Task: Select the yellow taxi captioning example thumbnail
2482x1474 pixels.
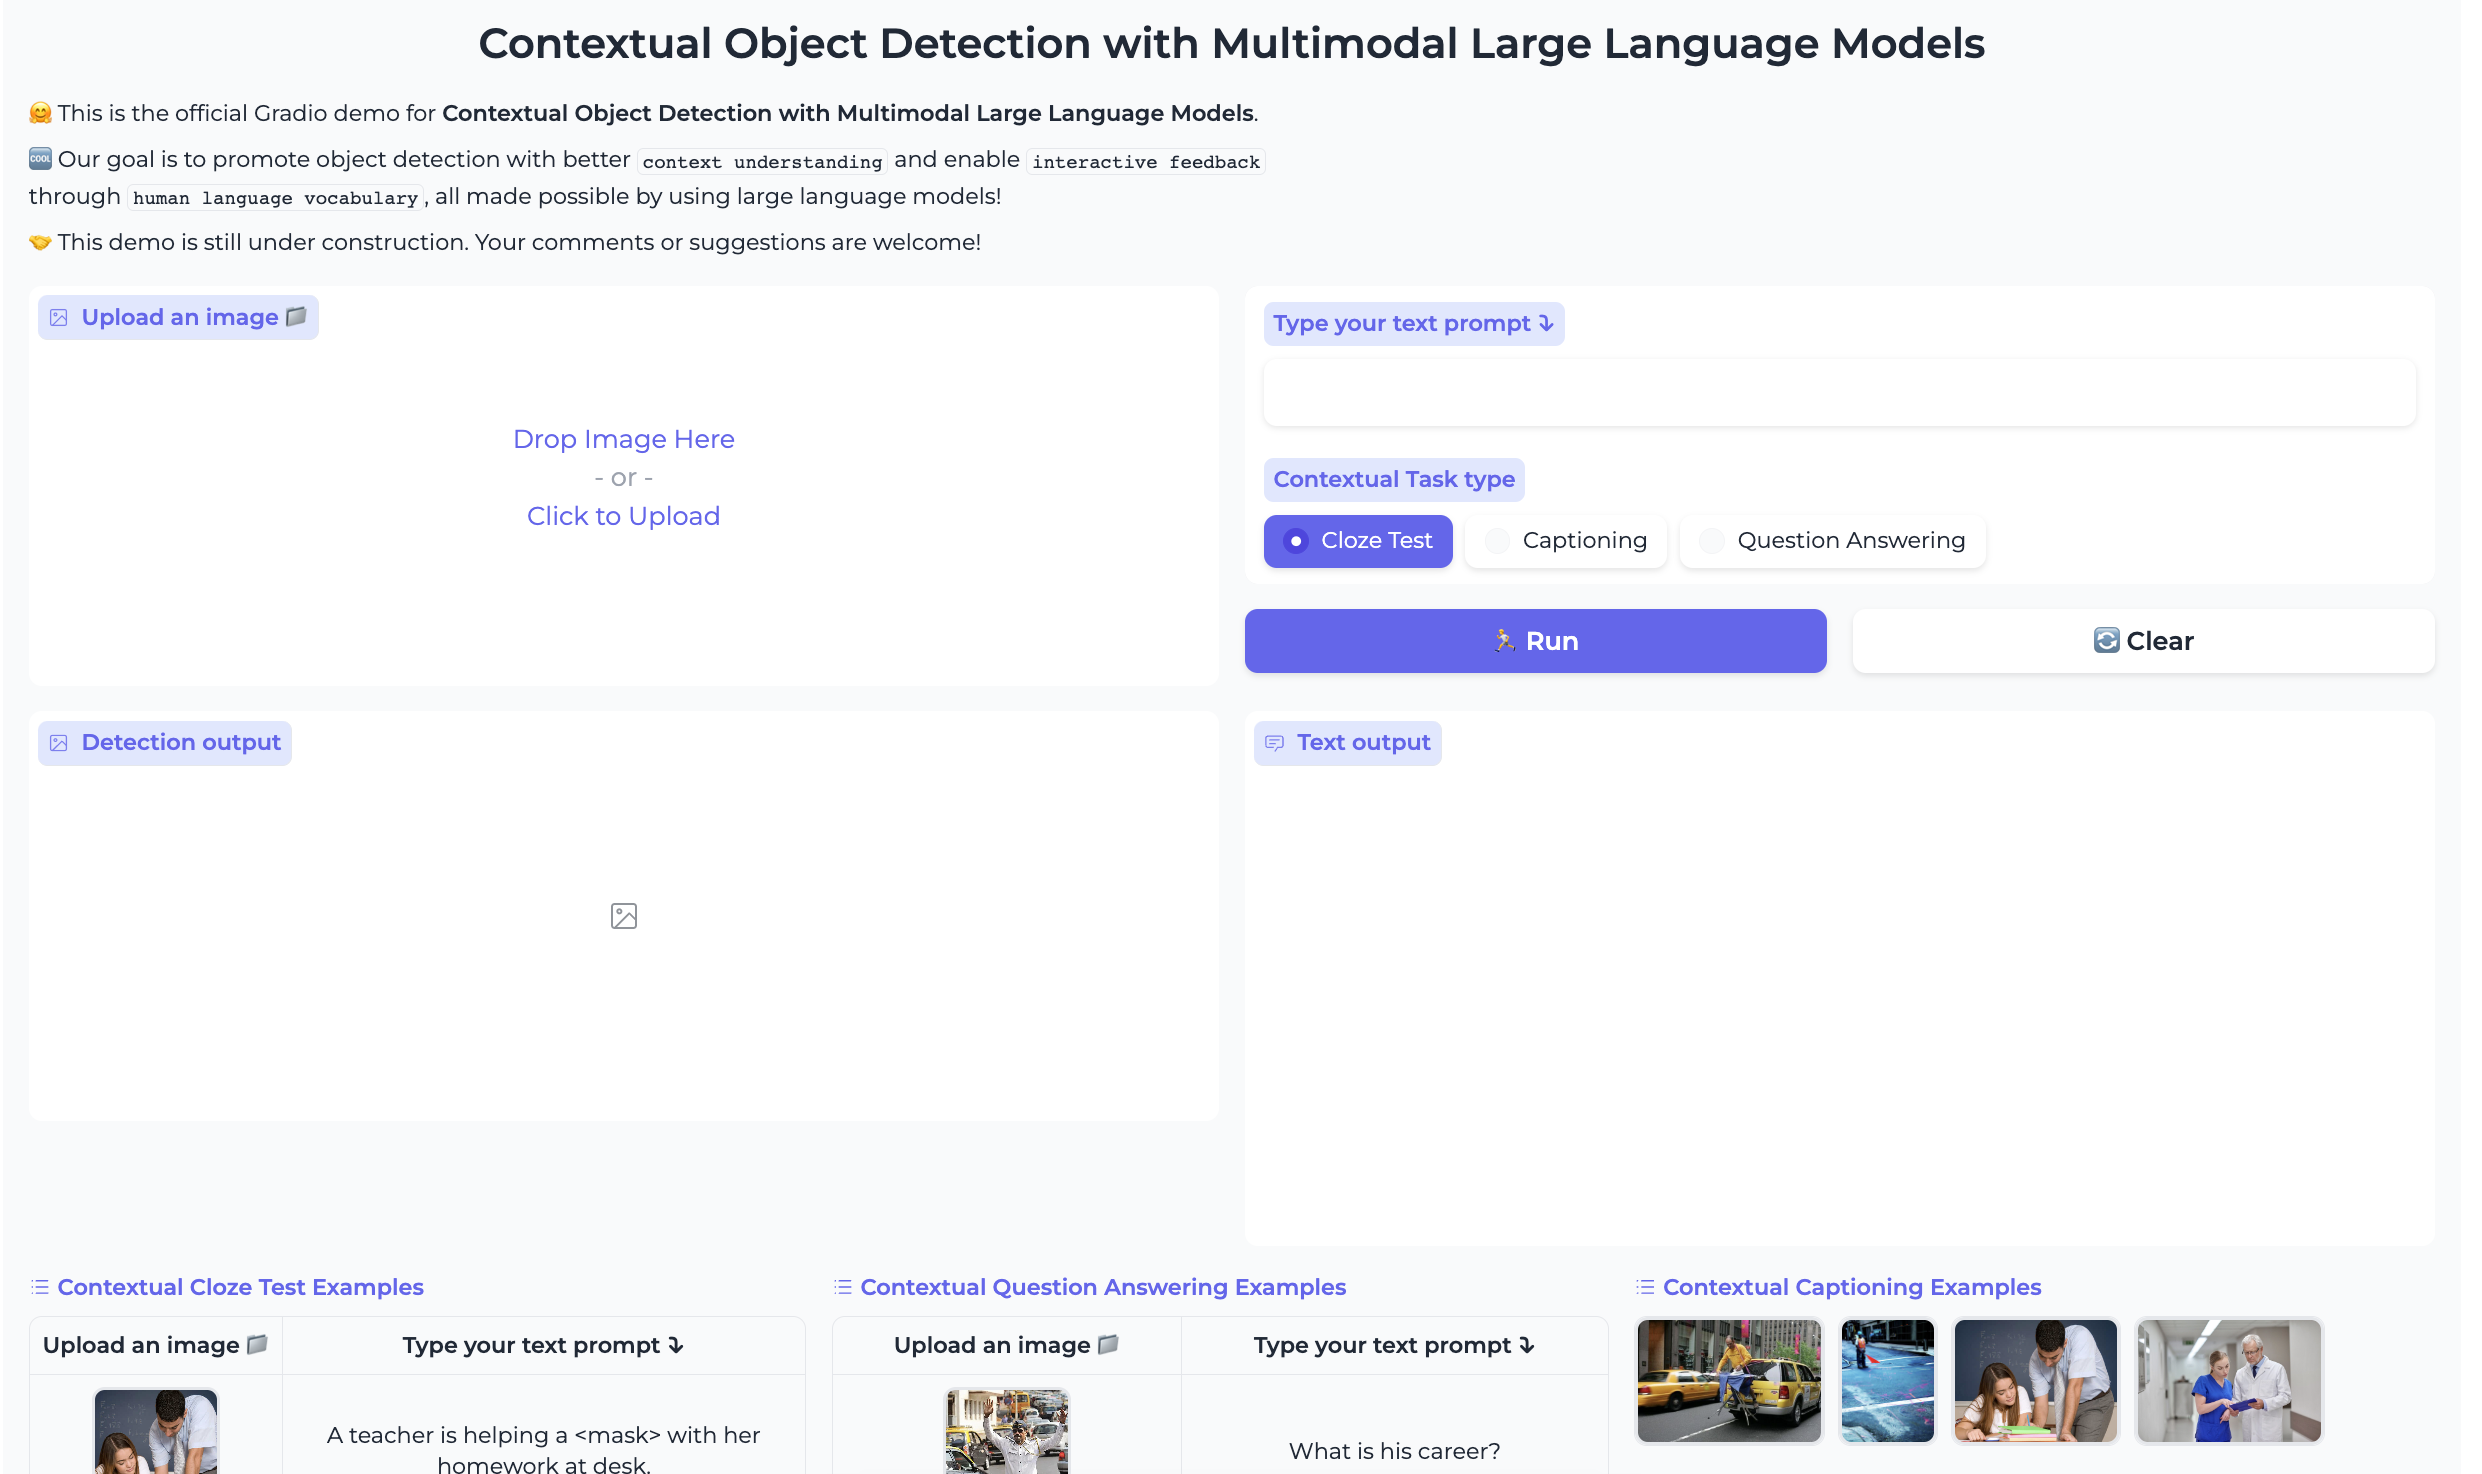Action: click(x=1728, y=1380)
